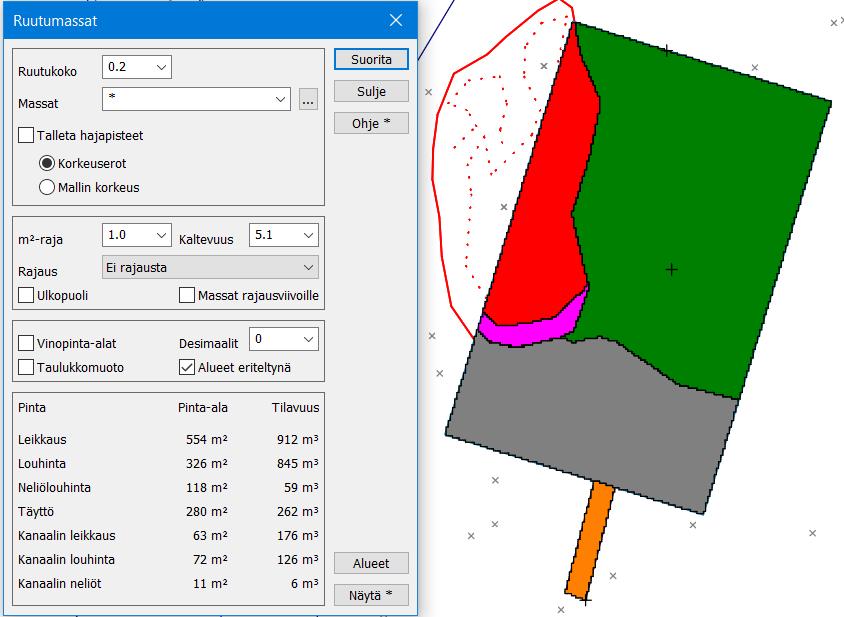Select the Mallin korkeus radio button

(47, 187)
